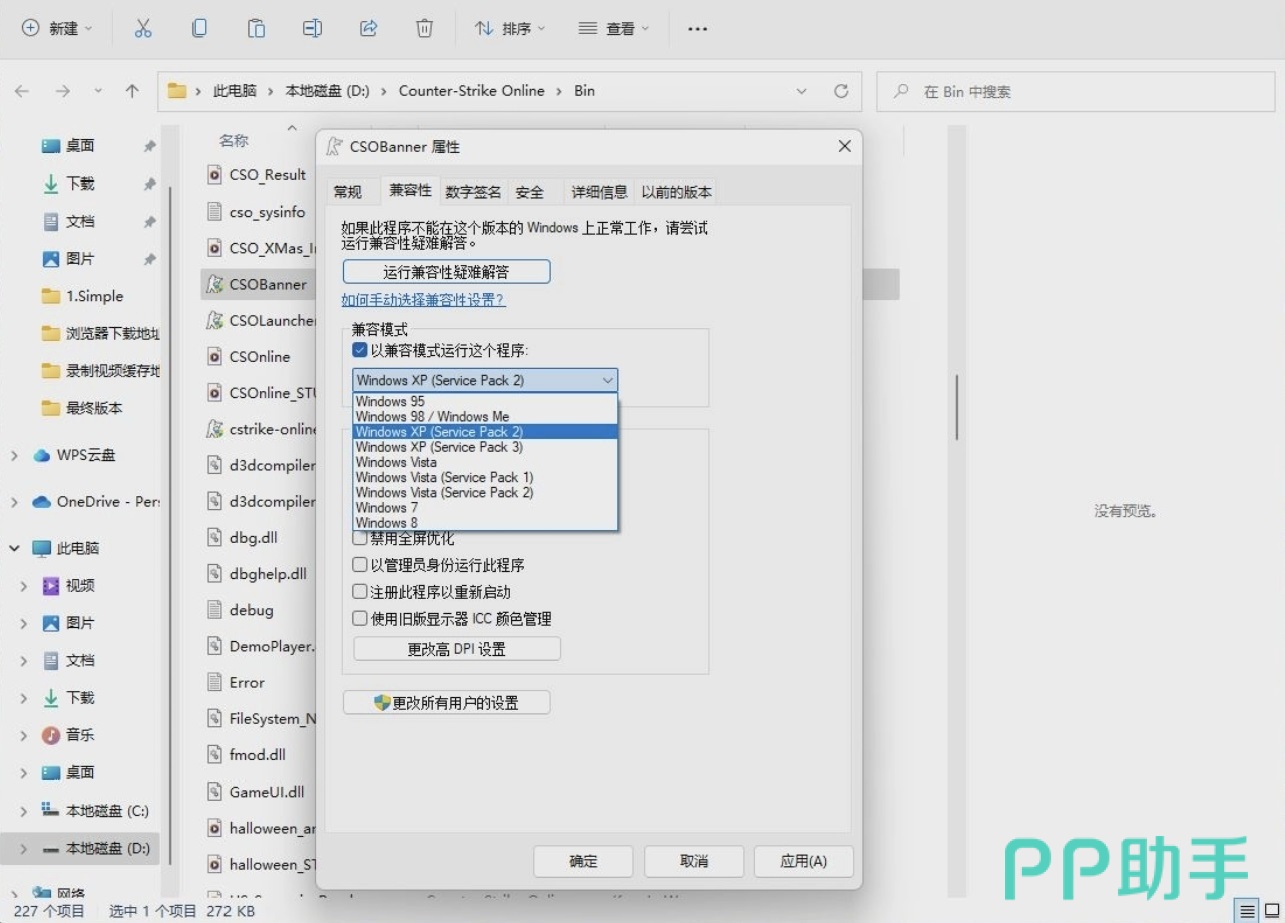Choose Windows XP (Service Pack 3) option

(x=485, y=447)
